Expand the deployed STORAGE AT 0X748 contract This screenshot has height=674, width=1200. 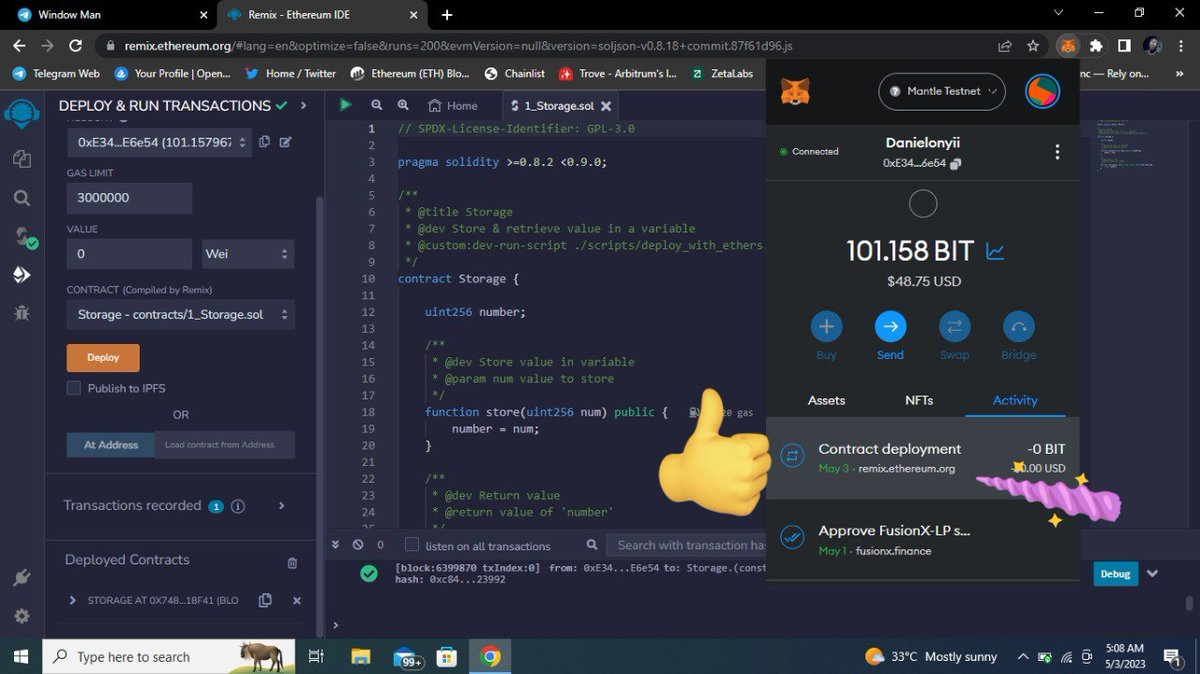tap(72, 600)
